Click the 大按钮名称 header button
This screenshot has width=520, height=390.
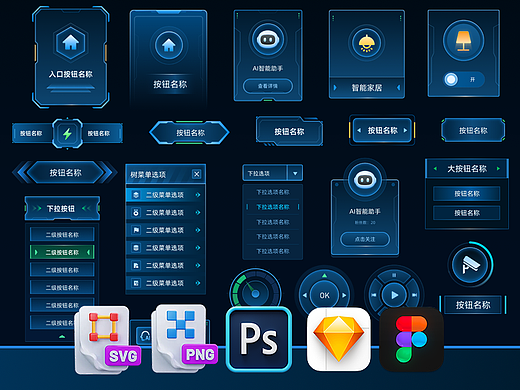pos(467,169)
